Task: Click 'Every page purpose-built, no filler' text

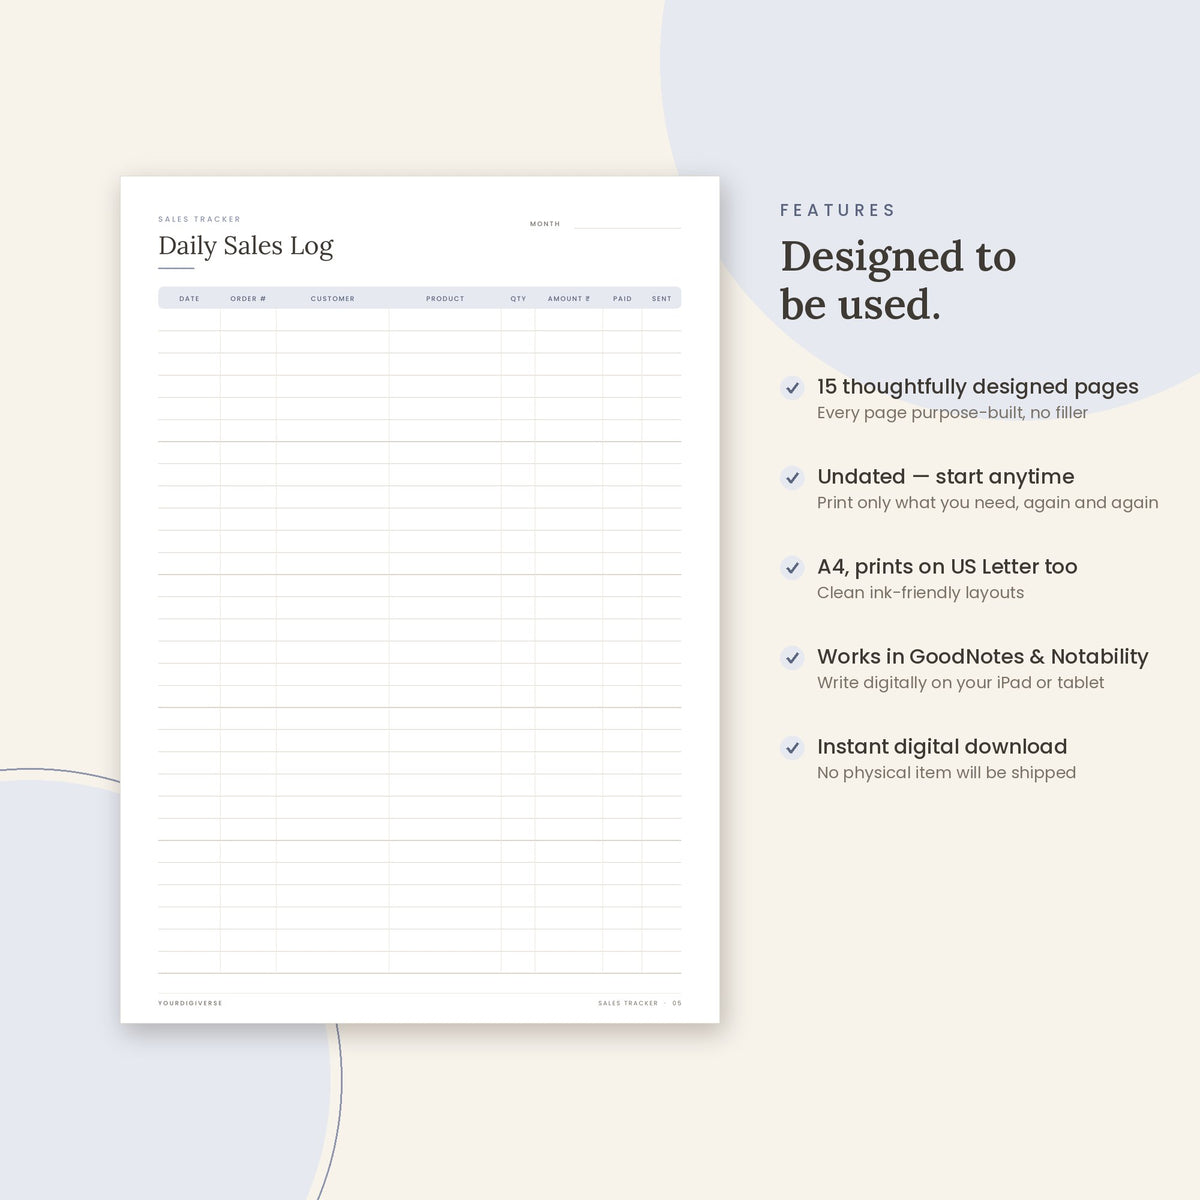Action: click(952, 413)
